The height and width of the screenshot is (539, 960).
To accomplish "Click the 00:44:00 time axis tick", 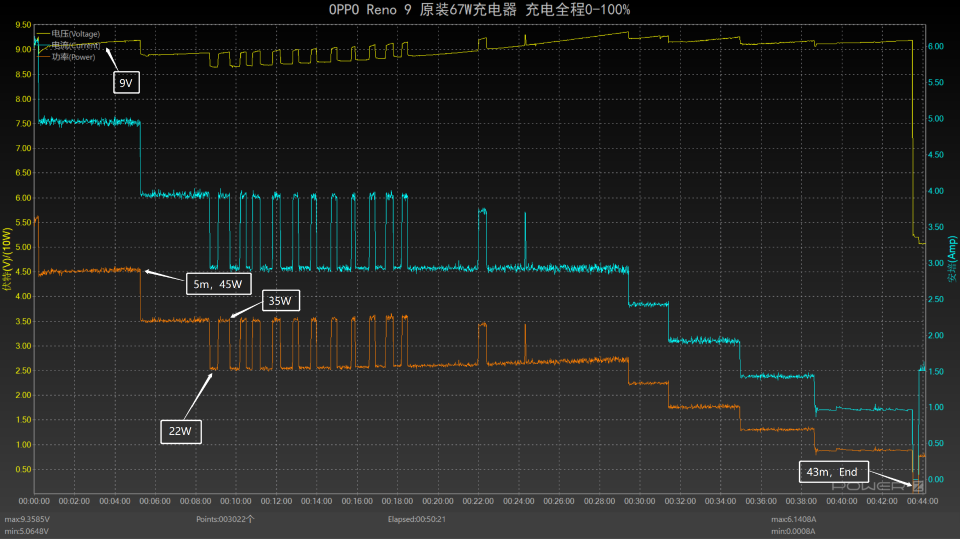I will [923, 501].
